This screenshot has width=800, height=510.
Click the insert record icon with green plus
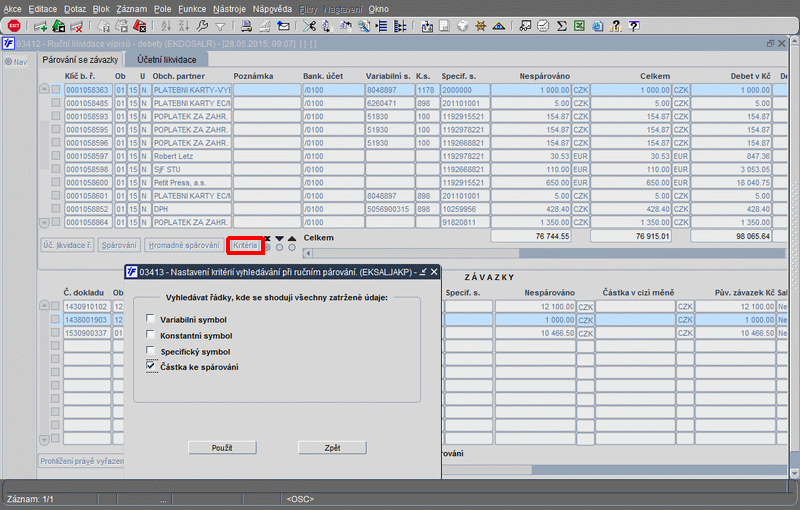40,26
